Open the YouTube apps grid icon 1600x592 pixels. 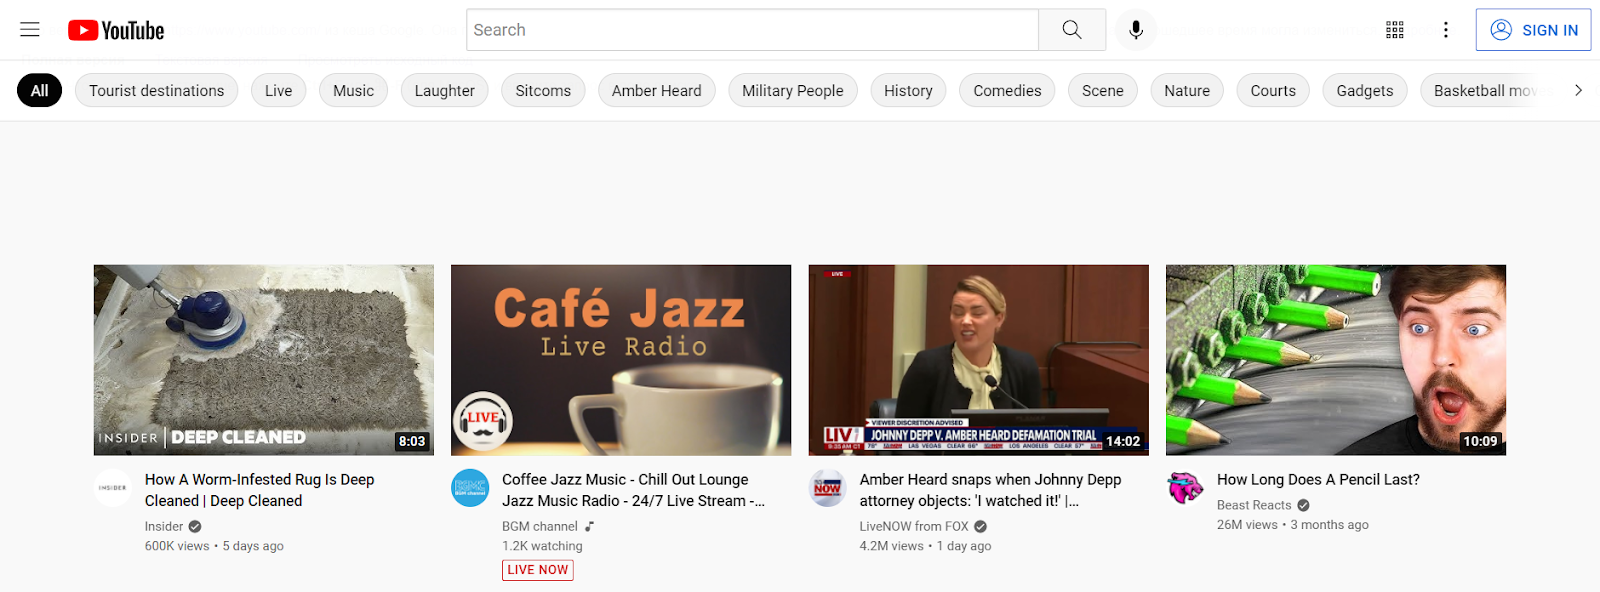tap(1395, 30)
